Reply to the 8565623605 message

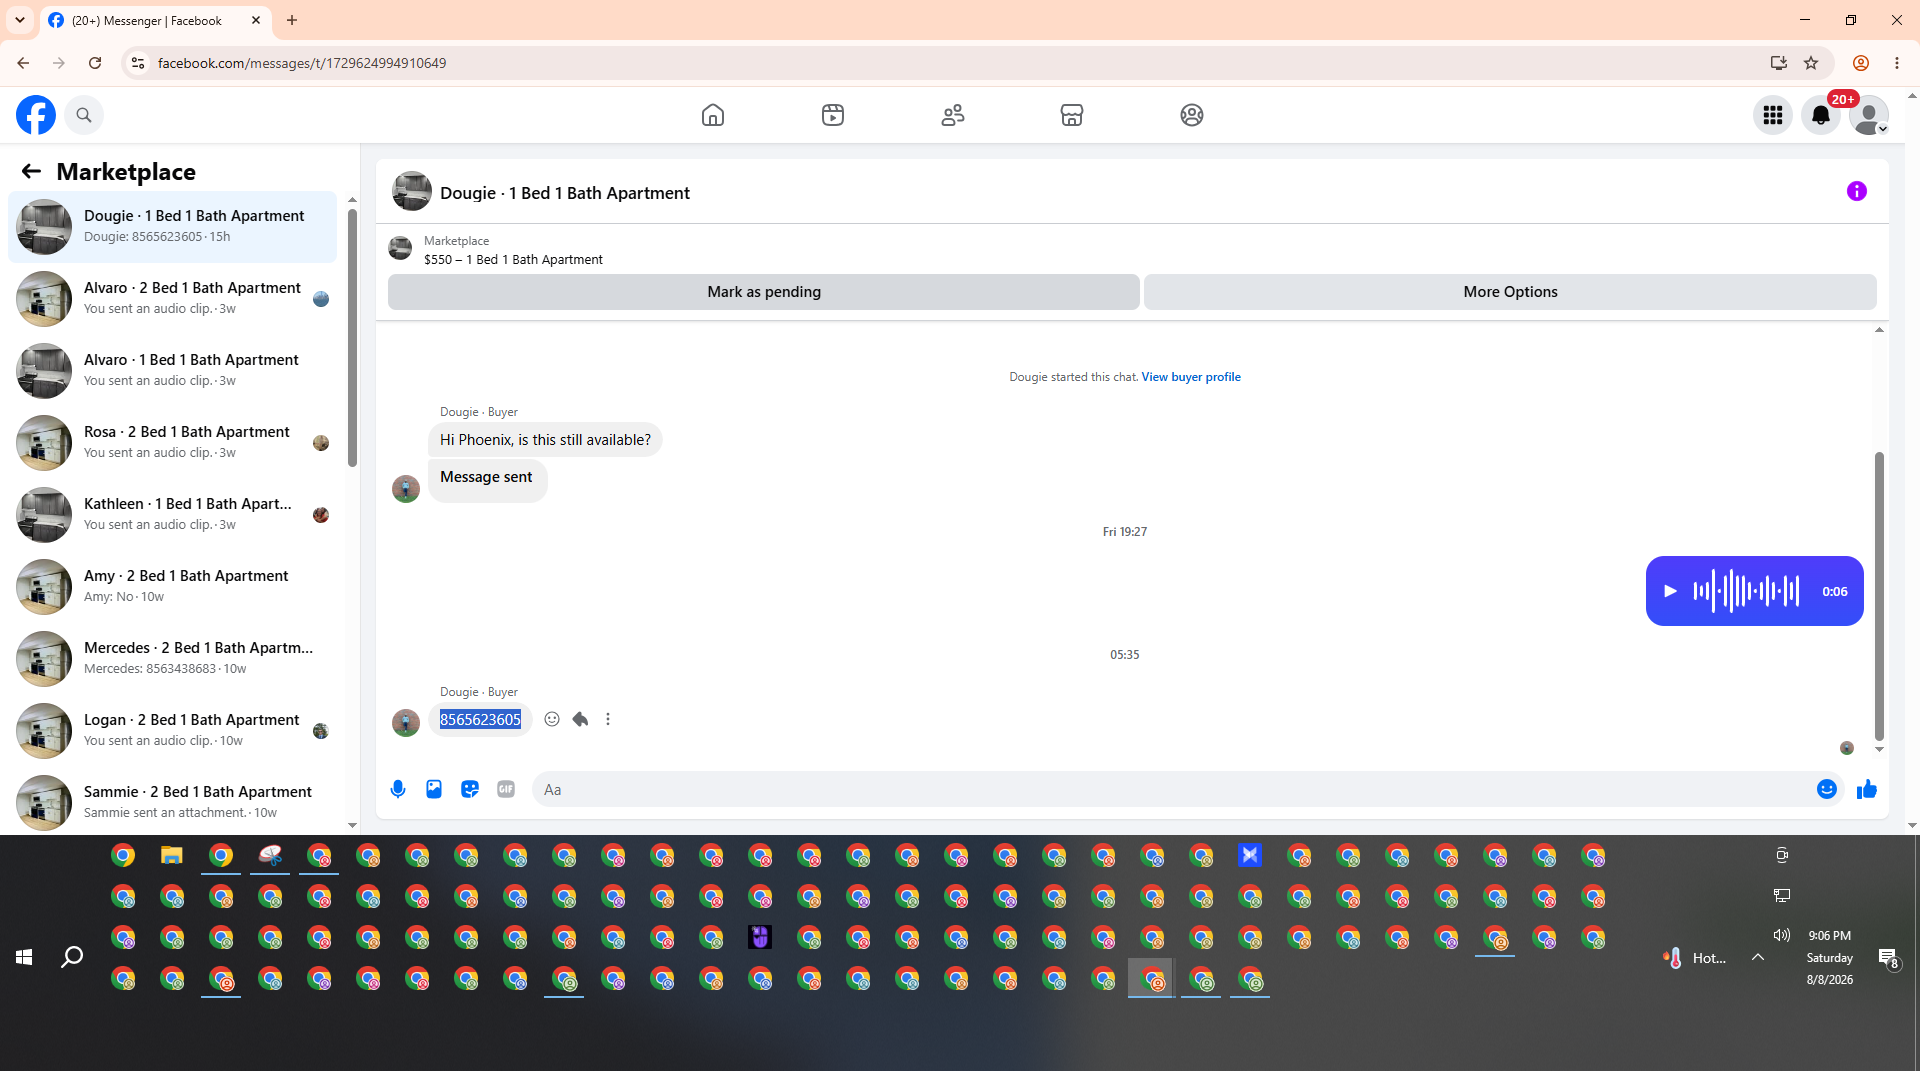[580, 719]
